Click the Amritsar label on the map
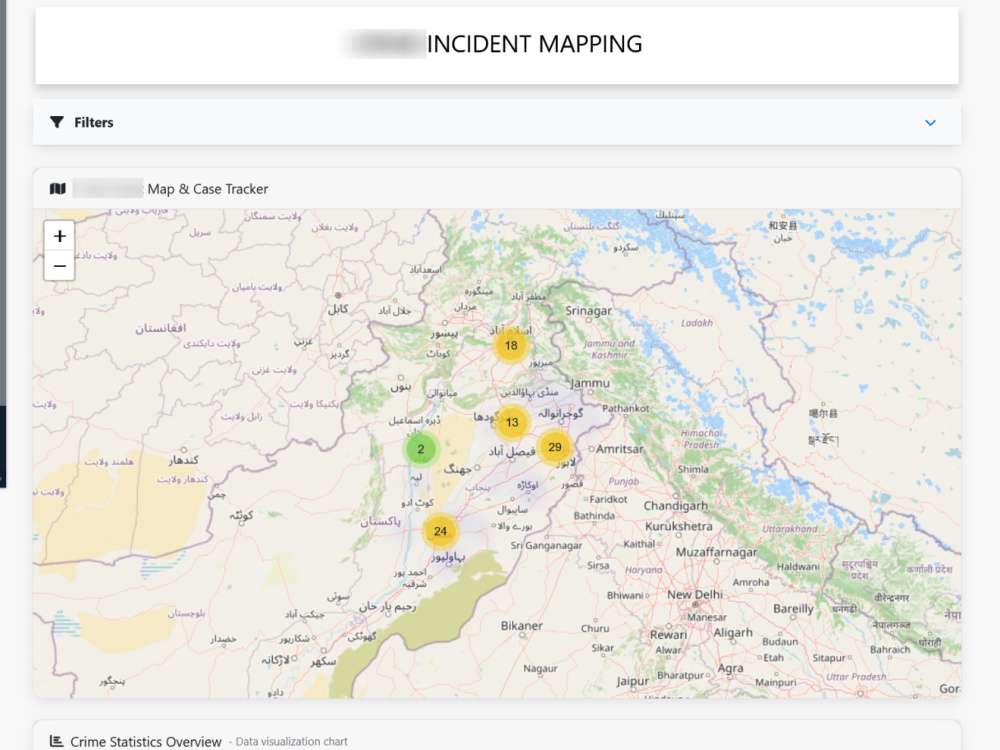The width and height of the screenshot is (1000, 750). pyautogui.click(x=619, y=449)
